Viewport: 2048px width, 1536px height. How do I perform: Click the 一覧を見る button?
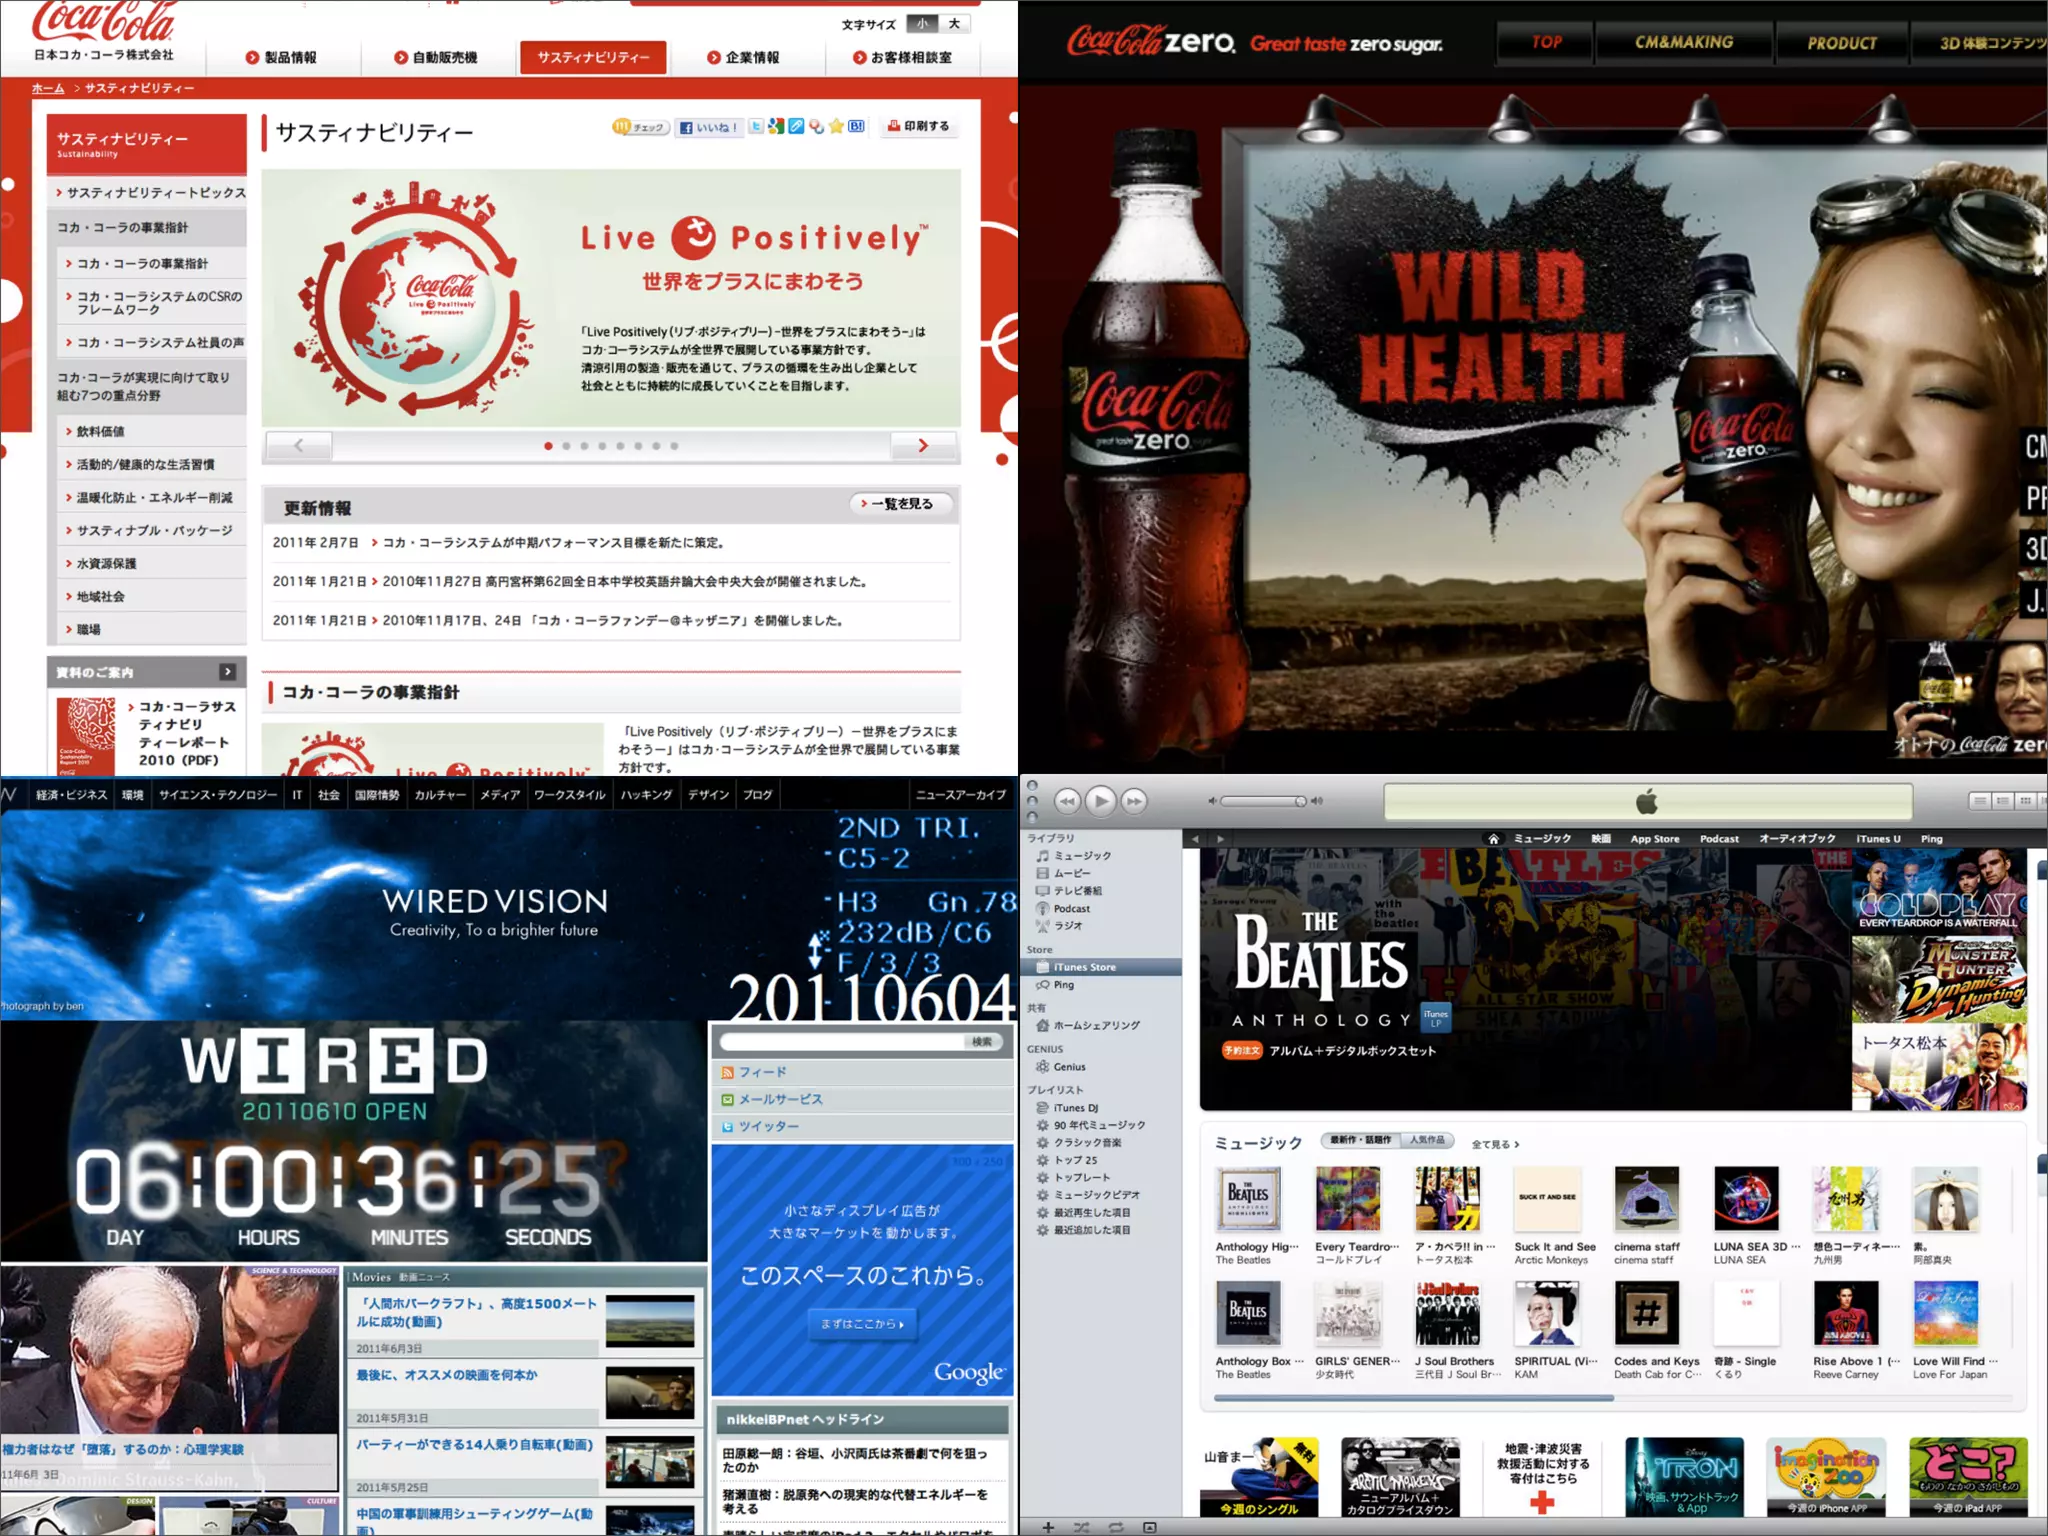click(x=901, y=504)
